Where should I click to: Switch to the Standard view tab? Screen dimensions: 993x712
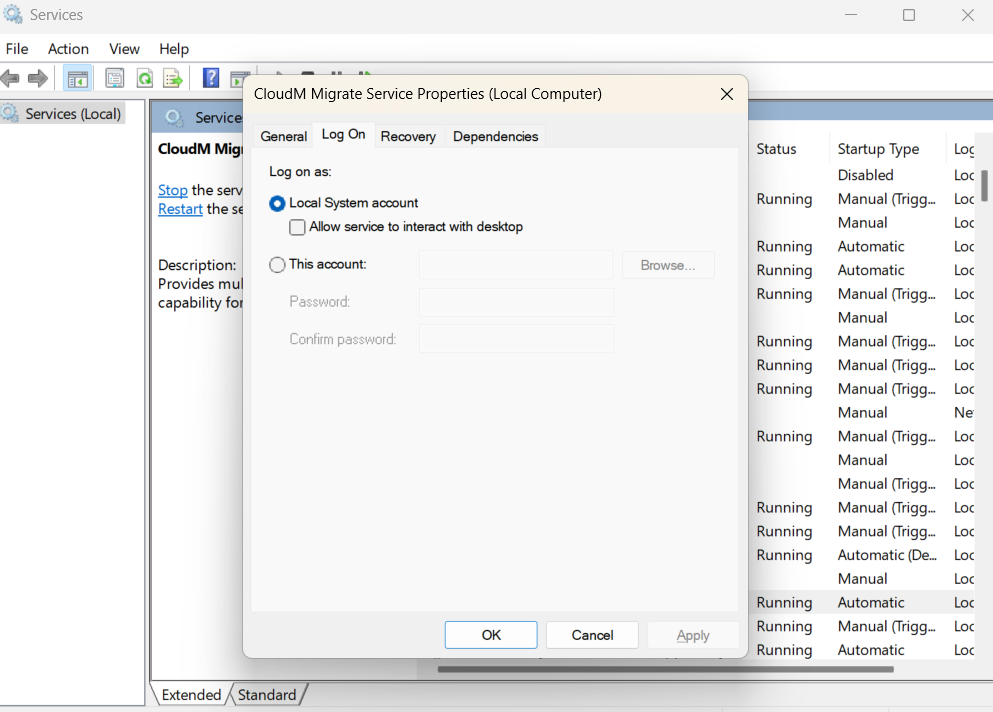(267, 695)
